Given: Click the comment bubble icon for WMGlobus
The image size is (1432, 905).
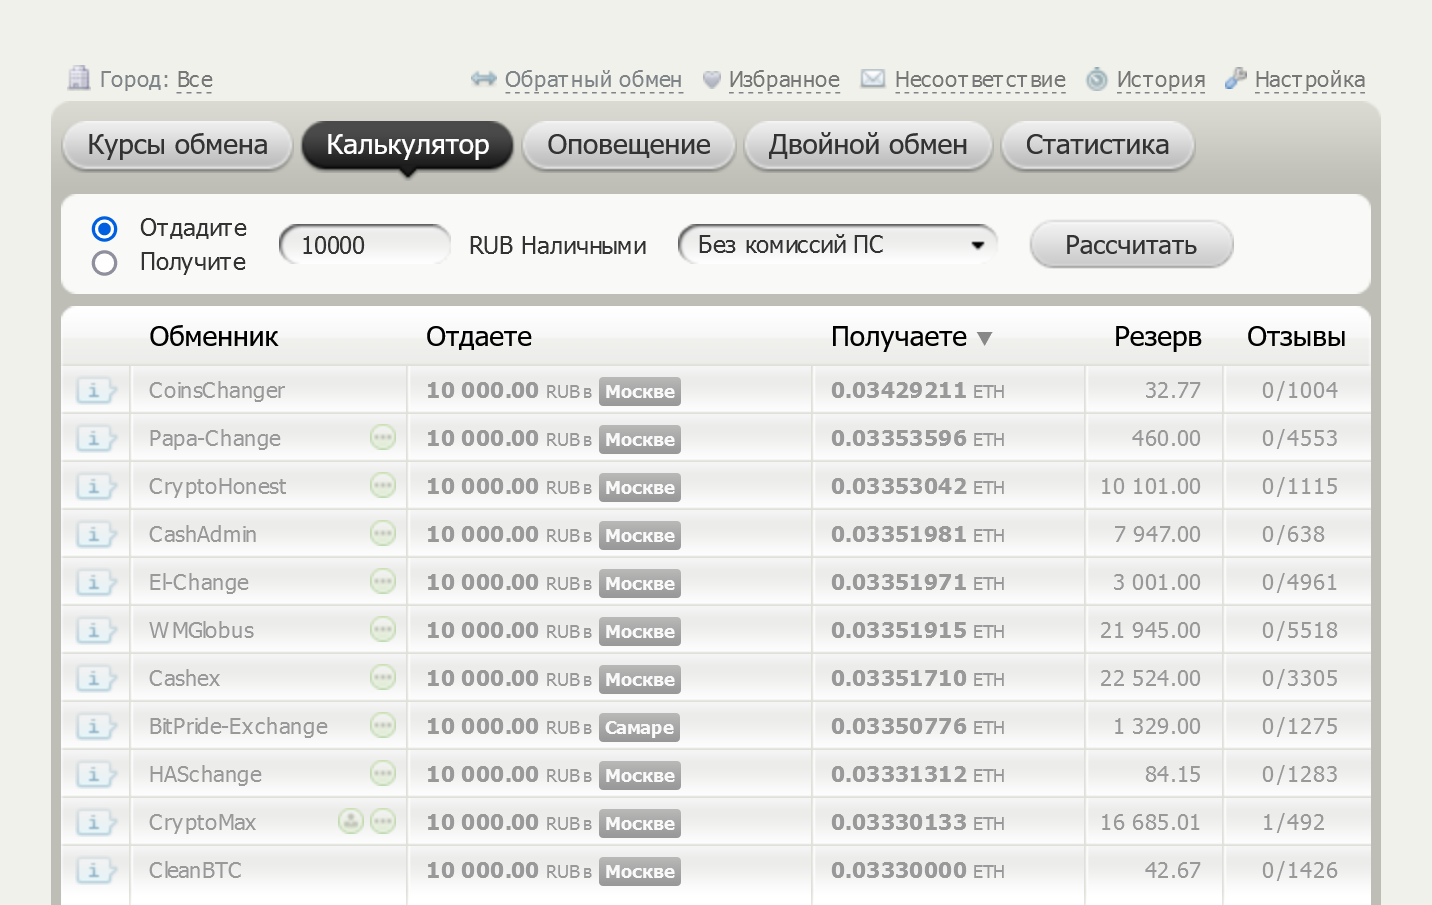Looking at the screenshot, I should pyautogui.click(x=383, y=629).
